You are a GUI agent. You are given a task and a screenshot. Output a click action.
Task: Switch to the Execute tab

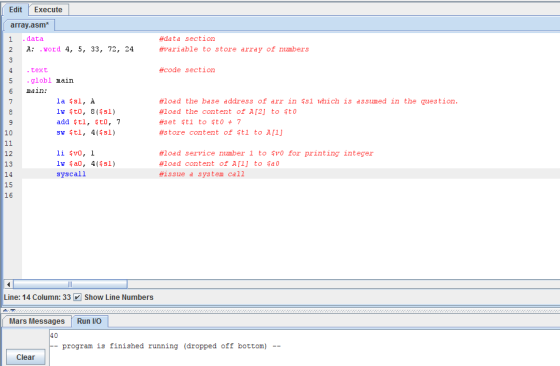(x=48, y=10)
